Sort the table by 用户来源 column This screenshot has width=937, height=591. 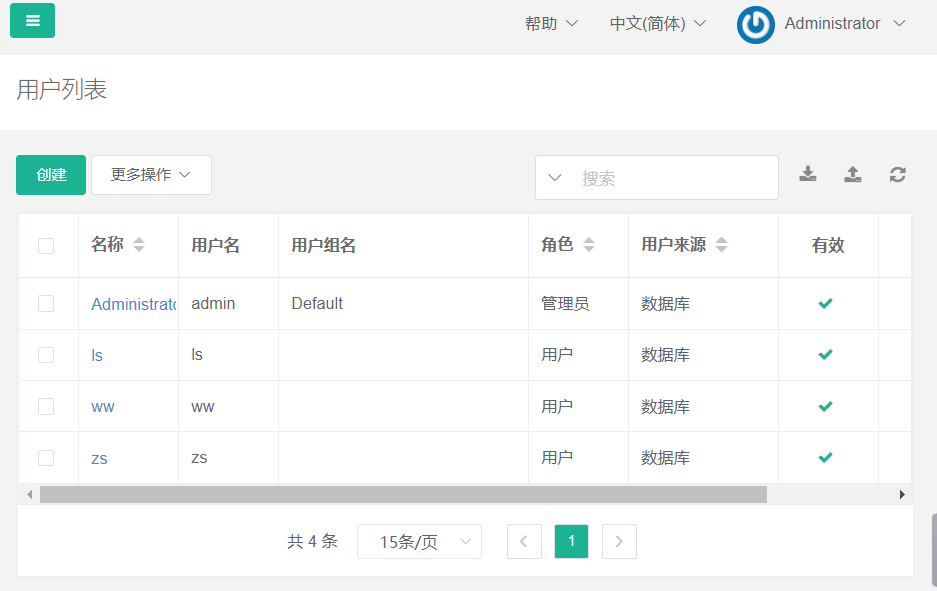point(721,245)
